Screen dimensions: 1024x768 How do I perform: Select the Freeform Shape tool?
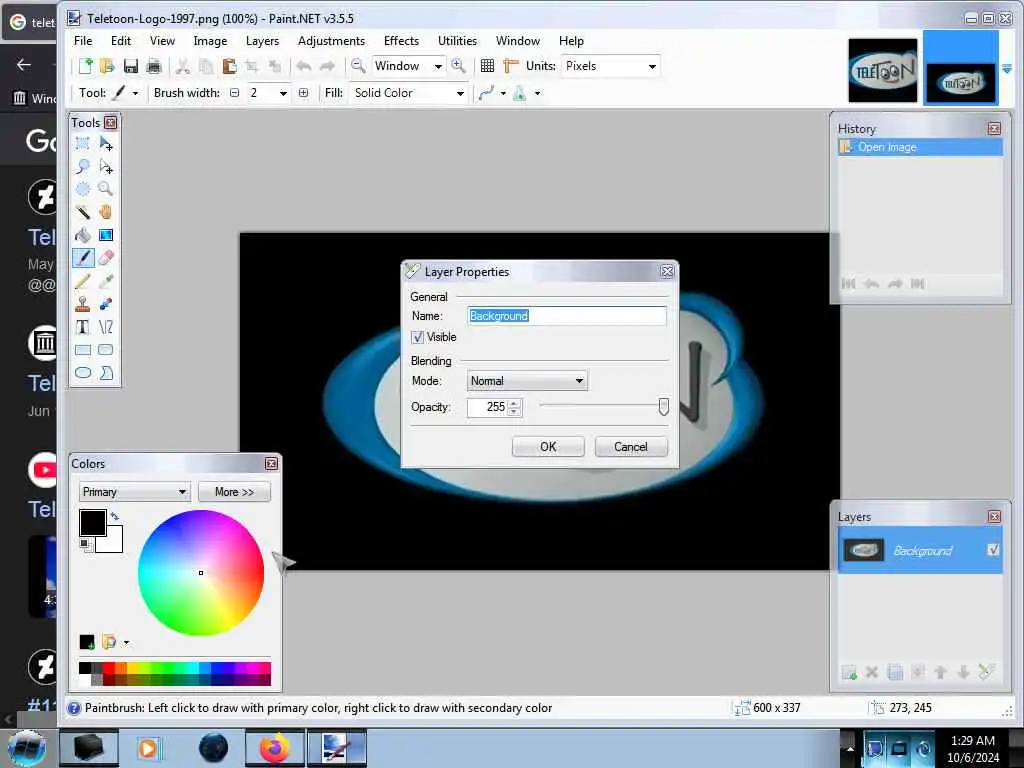[x=106, y=373]
